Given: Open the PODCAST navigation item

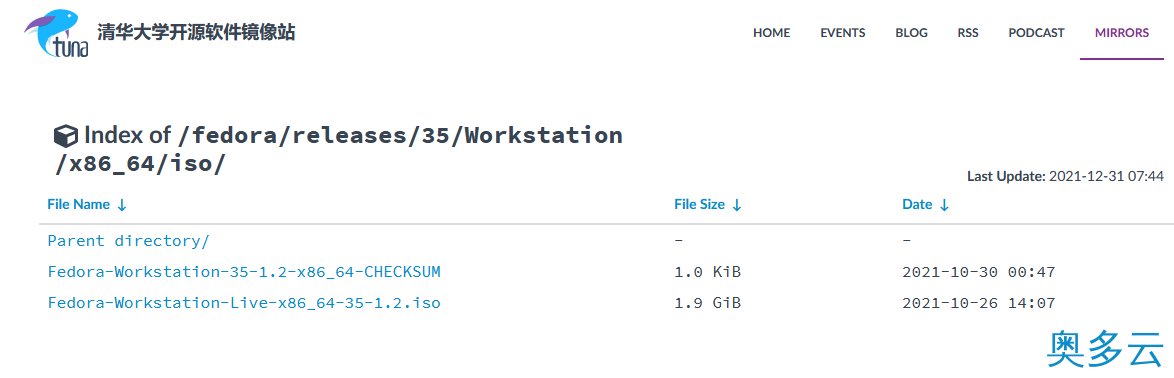Looking at the screenshot, I should (x=1036, y=33).
